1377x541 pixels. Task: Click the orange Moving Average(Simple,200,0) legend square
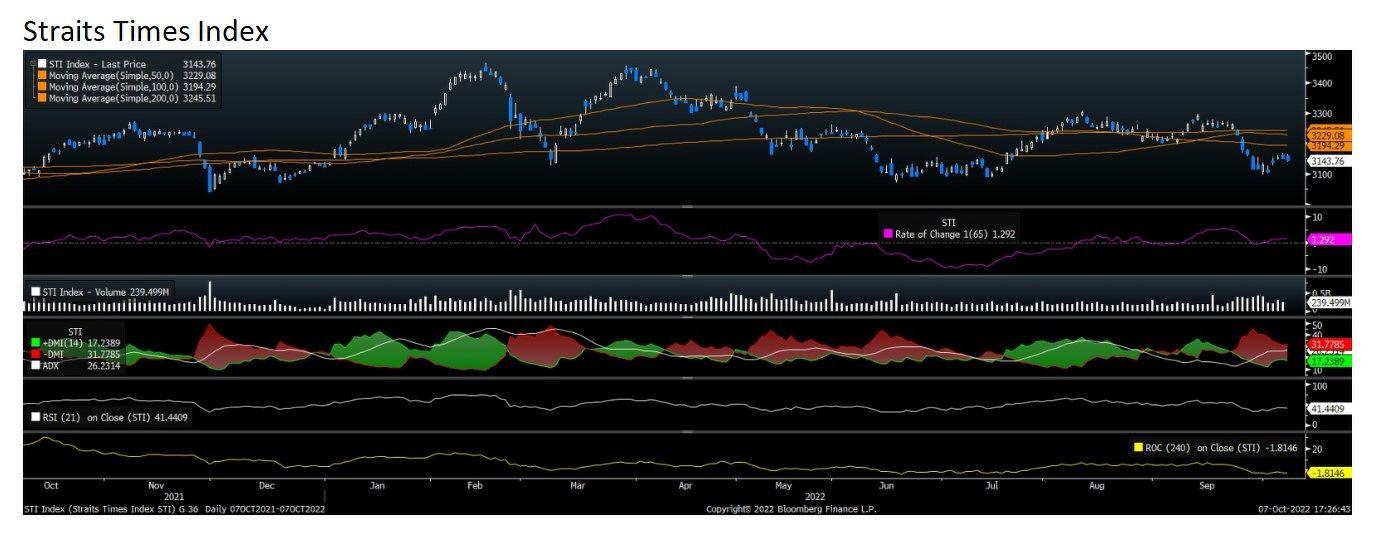(x=42, y=98)
